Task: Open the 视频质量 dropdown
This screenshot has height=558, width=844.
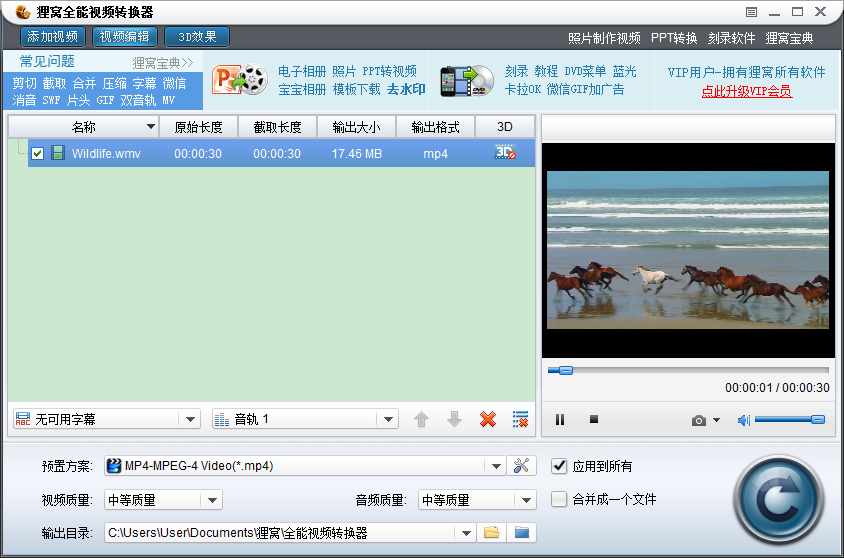Action: pyautogui.click(x=211, y=500)
